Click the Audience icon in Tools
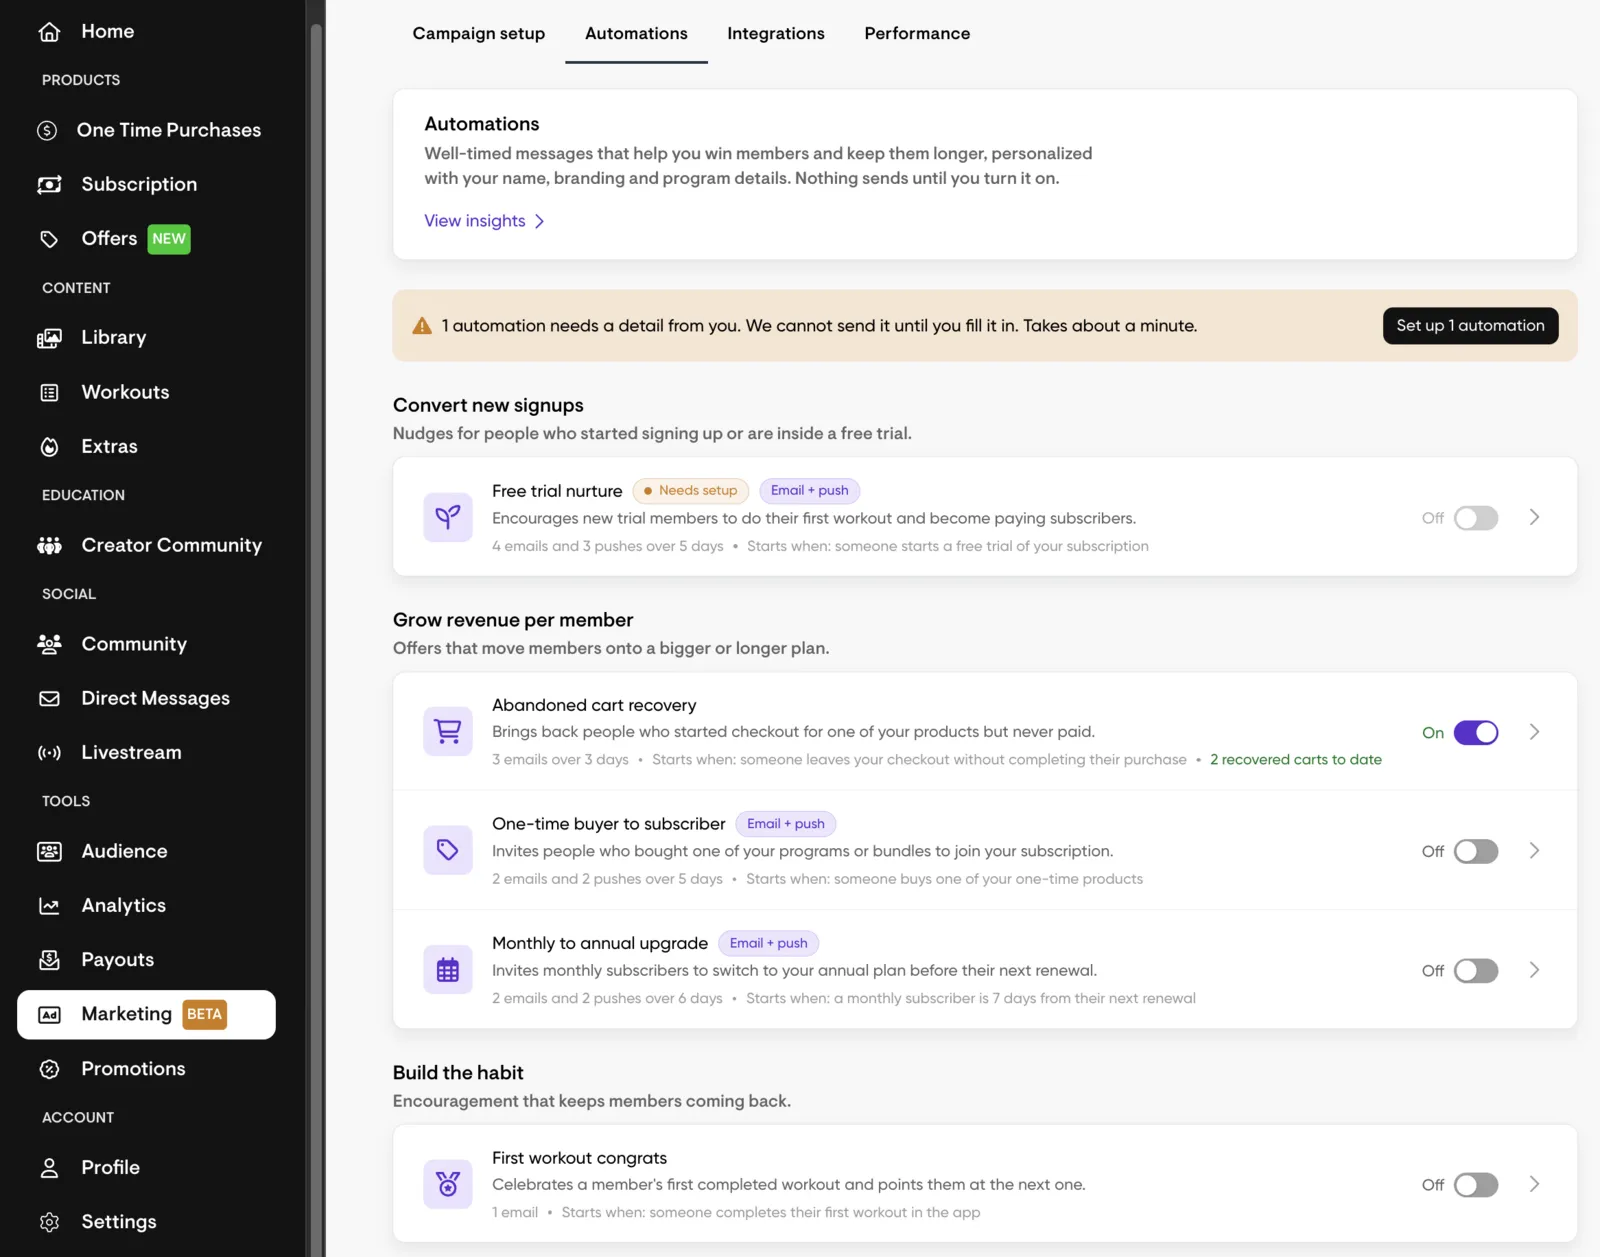This screenshot has height=1257, width=1600. 49,852
